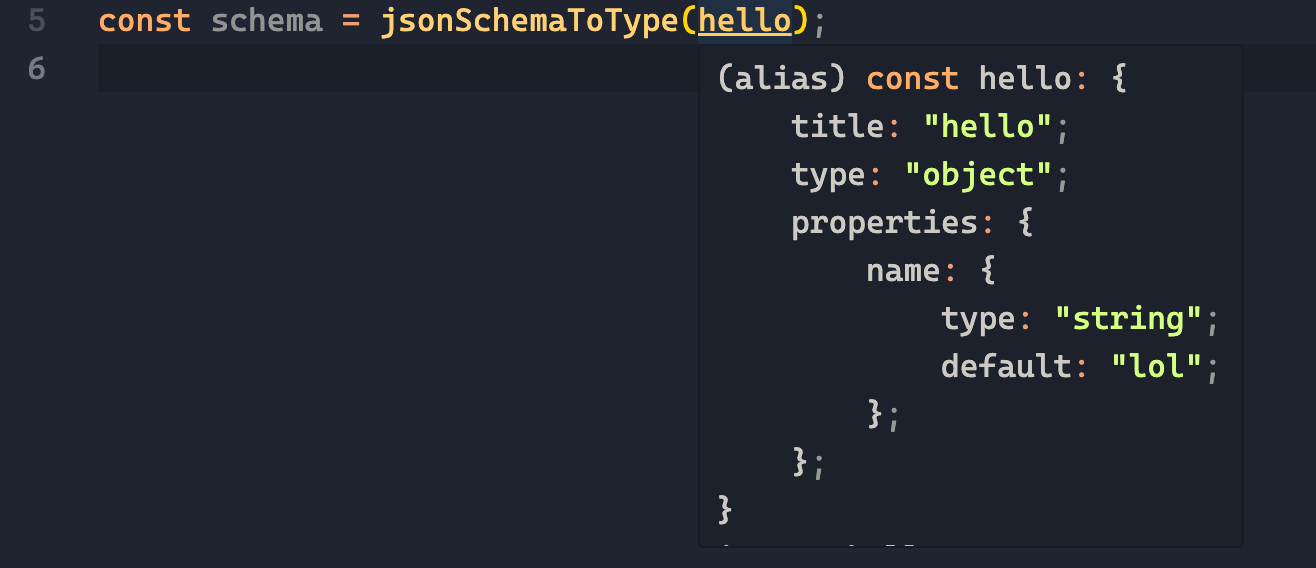Click the jsonSchemaToType function name
The width and height of the screenshot is (1316, 568).
pos(529,21)
